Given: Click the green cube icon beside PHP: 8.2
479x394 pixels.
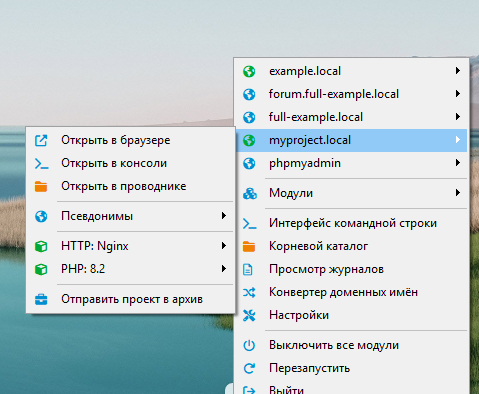Looking at the screenshot, I should [x=41, y=269].
